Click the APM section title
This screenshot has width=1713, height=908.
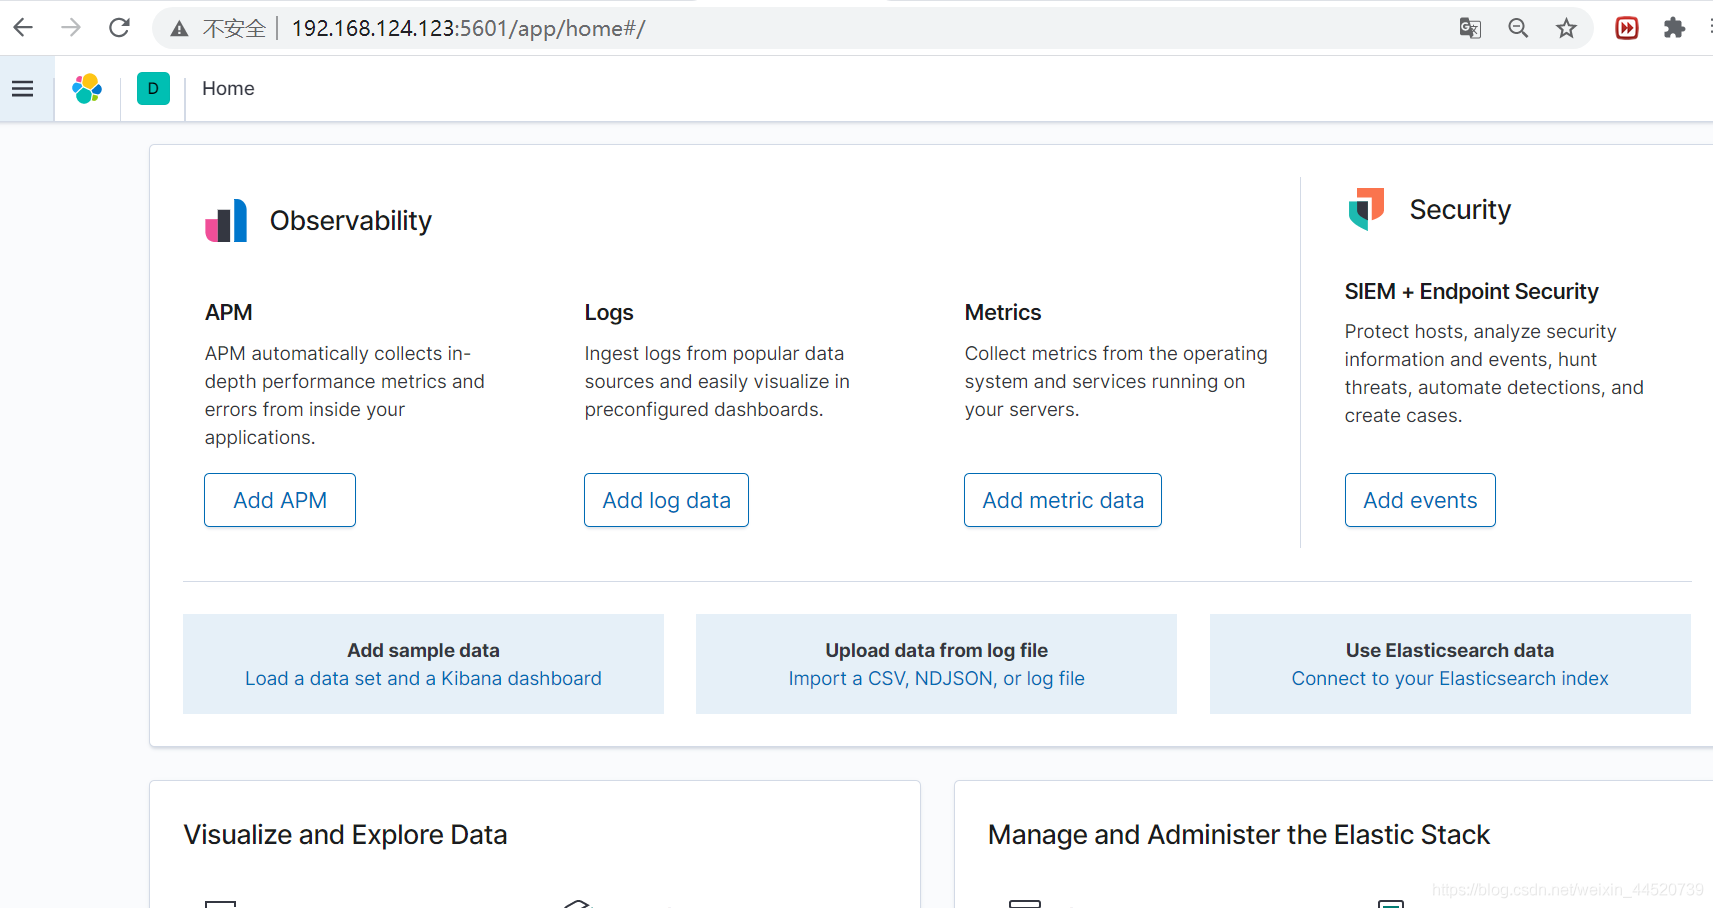click(229, 312)
